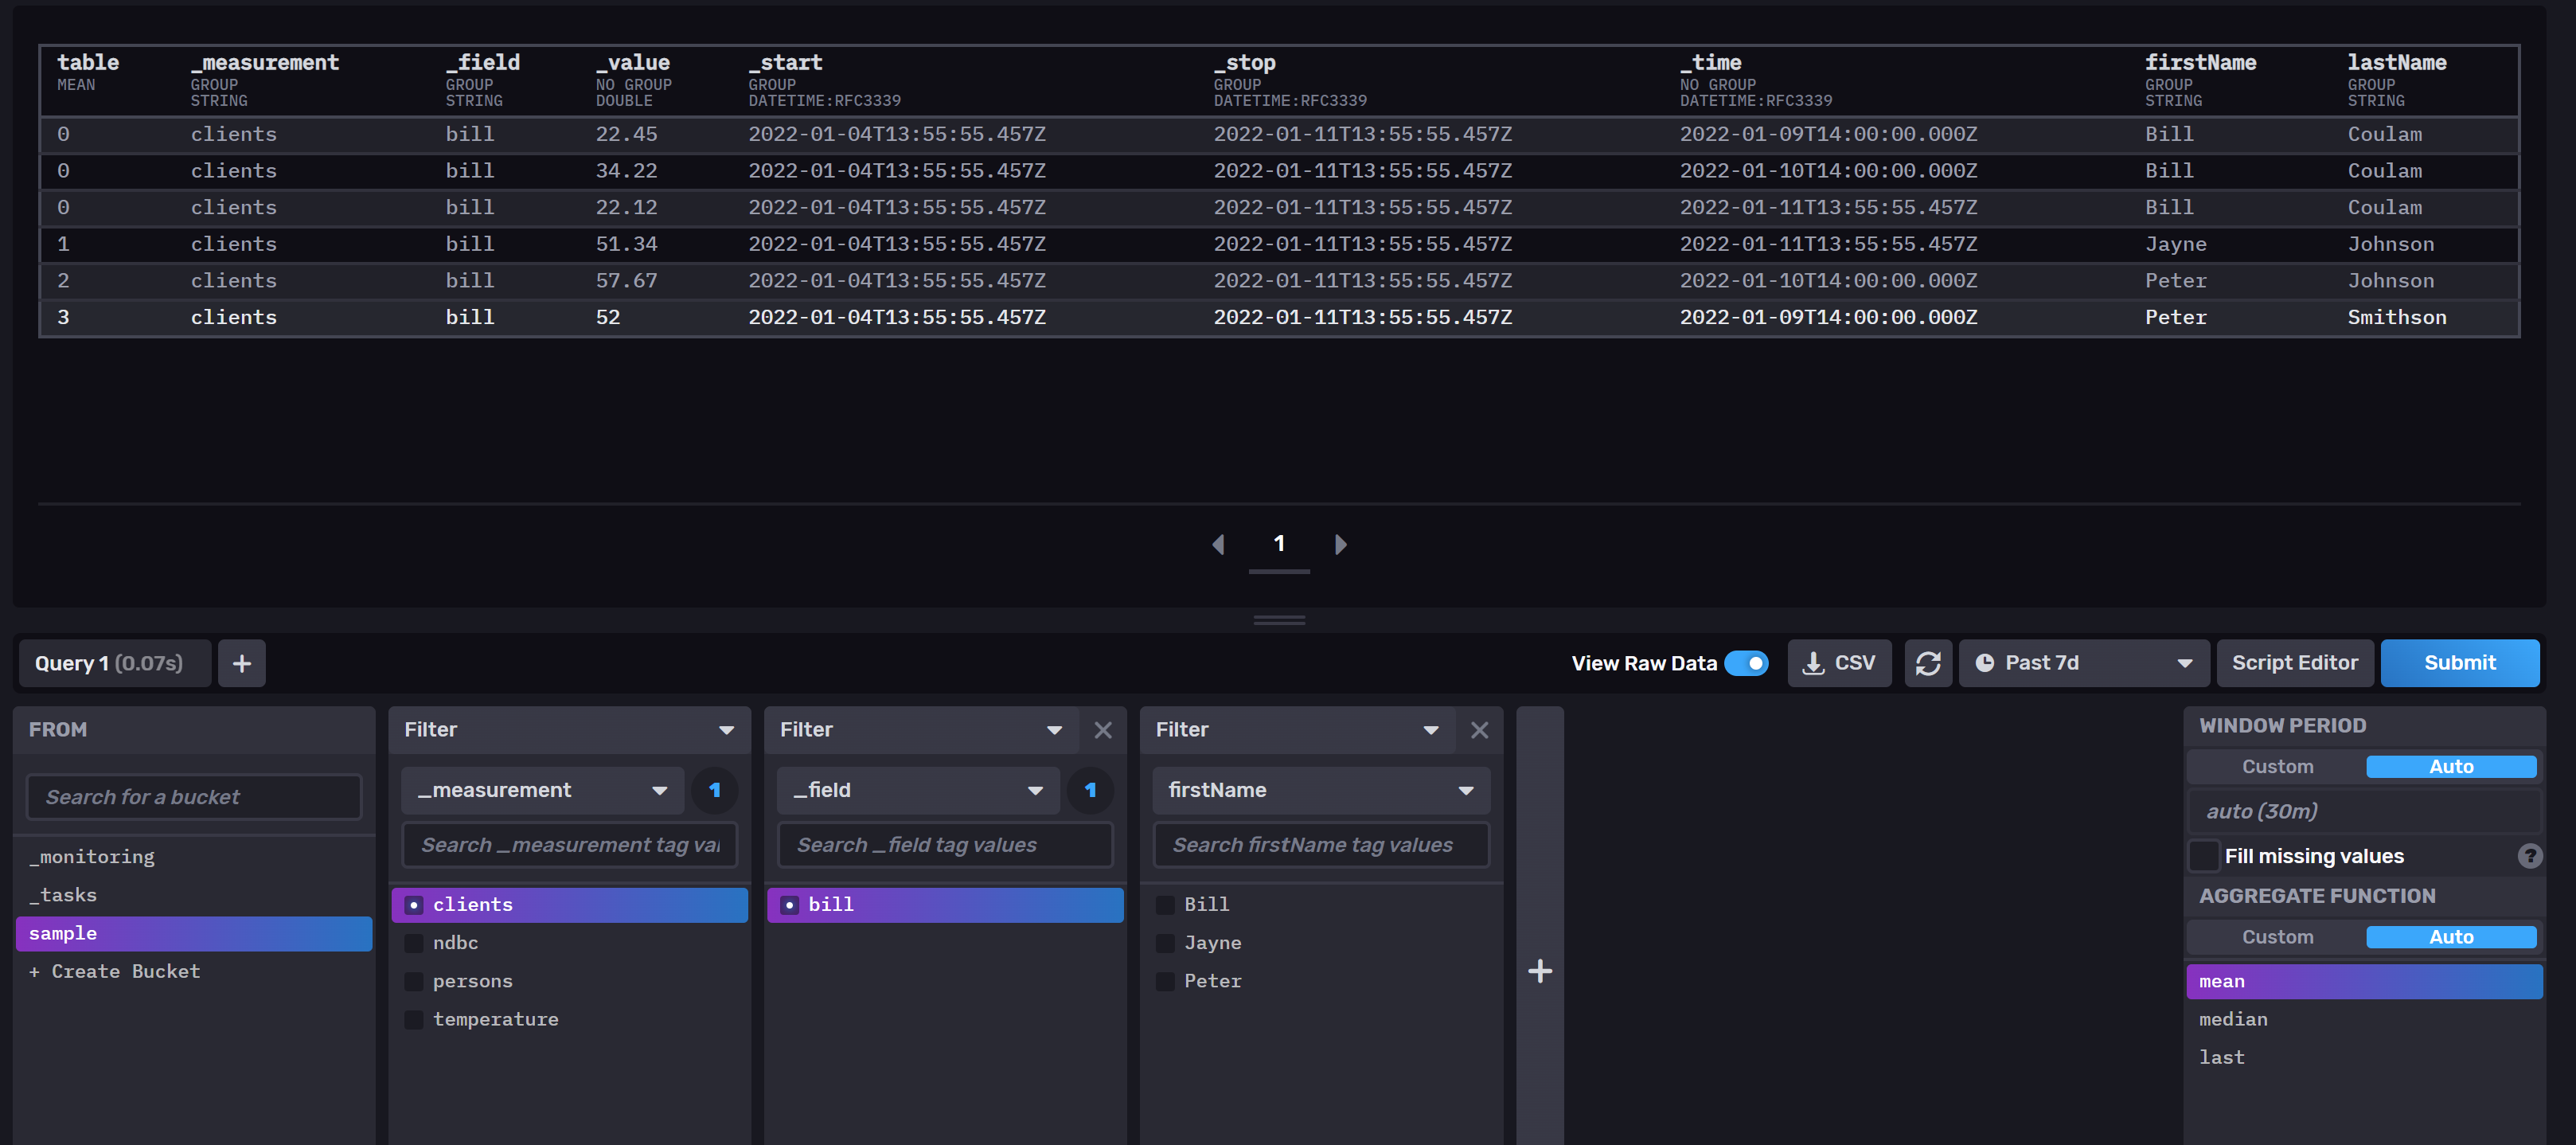This screenshot has height=1145, width=2576.
Task: Click the _measurement filter count badge
Action: (x=714, y=790)
